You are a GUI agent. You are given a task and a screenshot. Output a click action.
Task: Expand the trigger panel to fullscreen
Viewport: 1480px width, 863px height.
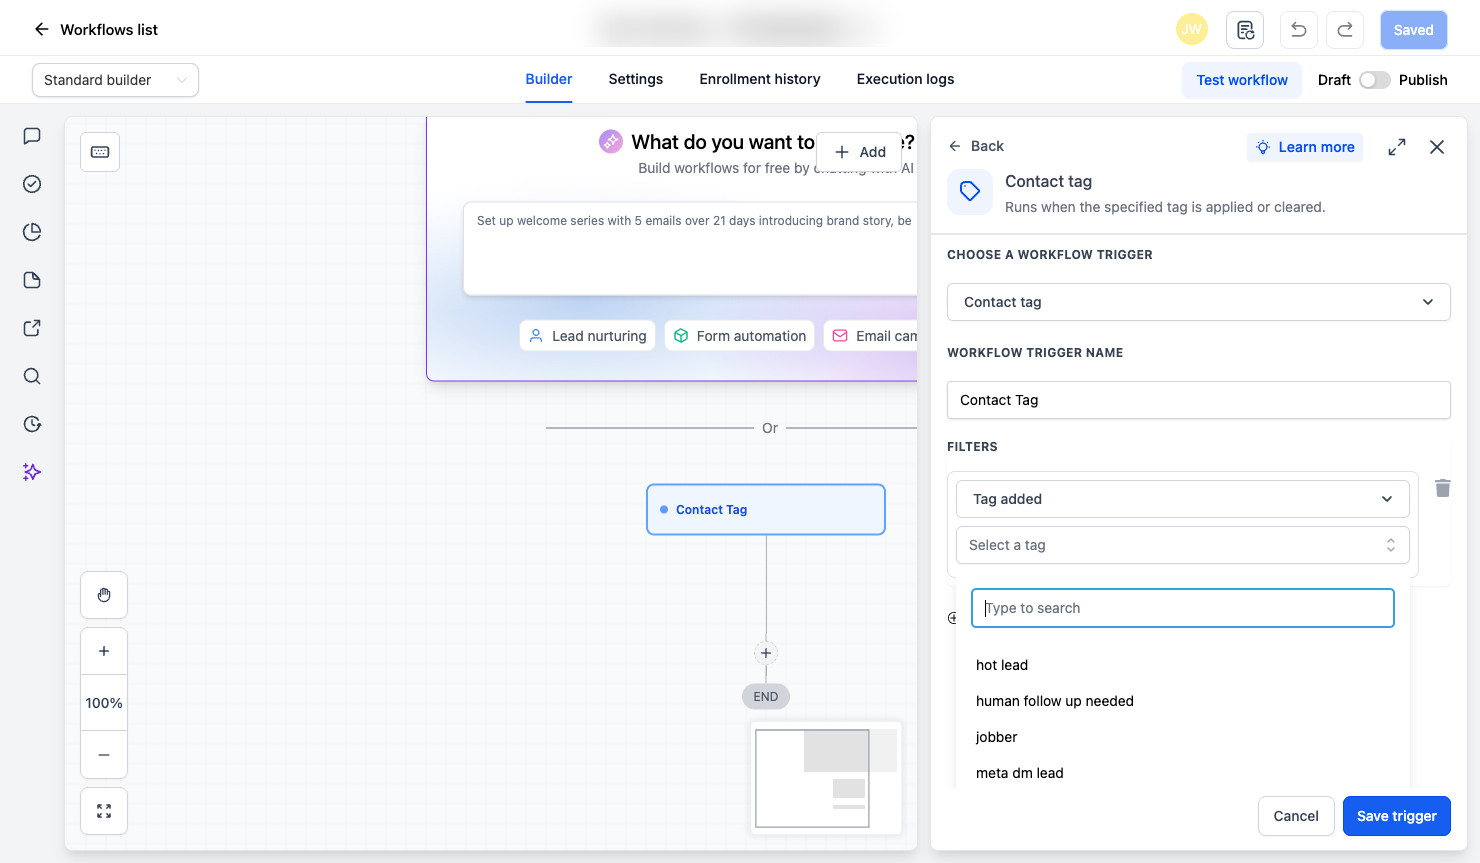pos(1397,147)
